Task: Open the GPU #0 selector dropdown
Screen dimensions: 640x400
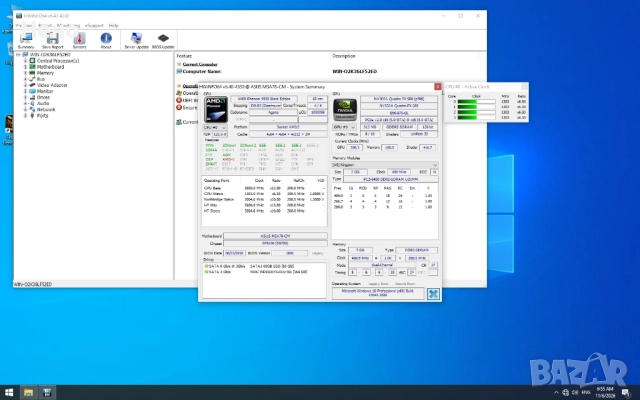Action: click(x=344, y=127)
